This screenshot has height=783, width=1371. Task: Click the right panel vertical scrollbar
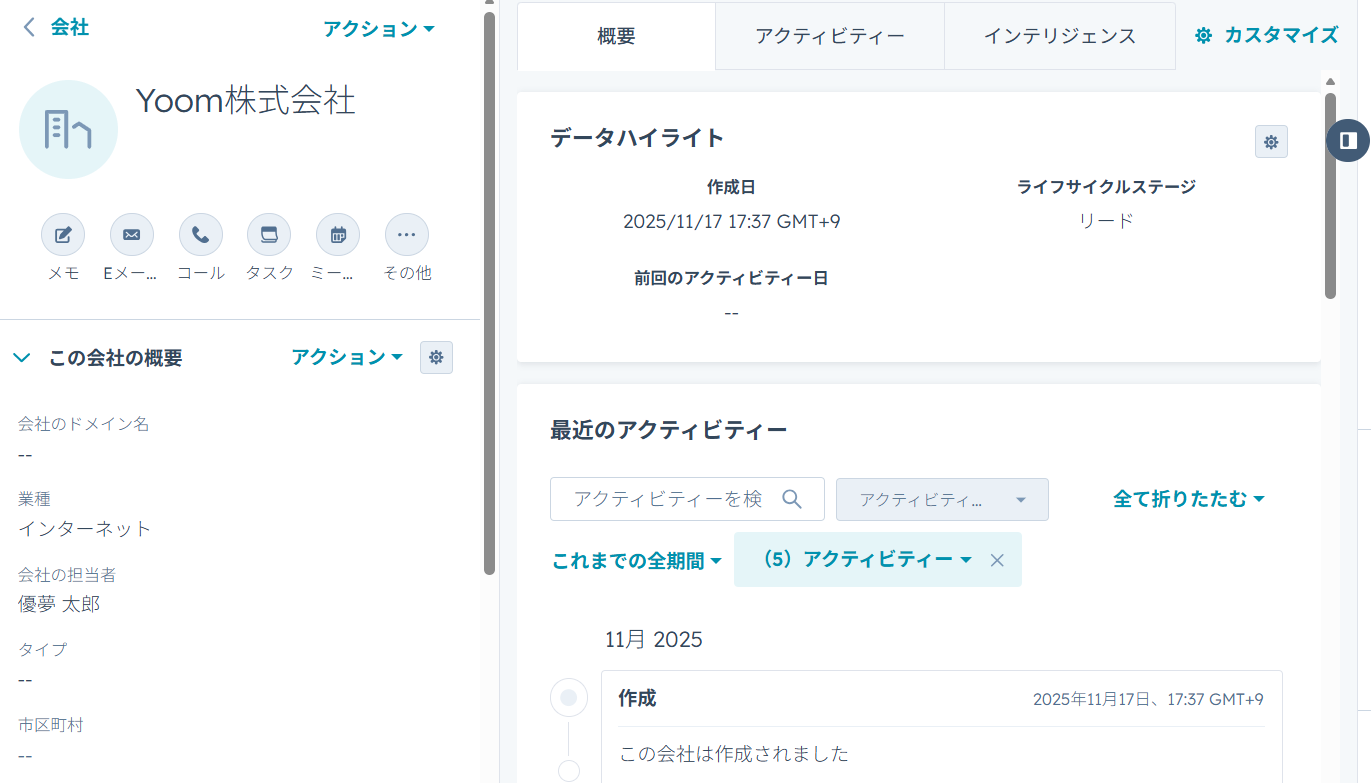tap(1330, 196)
